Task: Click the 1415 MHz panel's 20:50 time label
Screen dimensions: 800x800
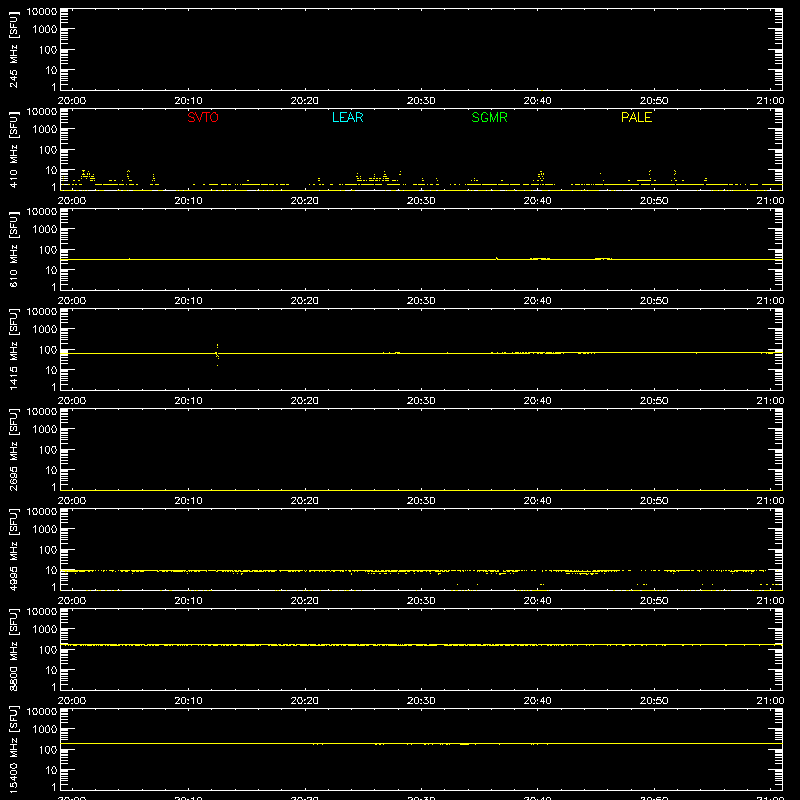Action: pyautogui.click(x=654, y=401)
